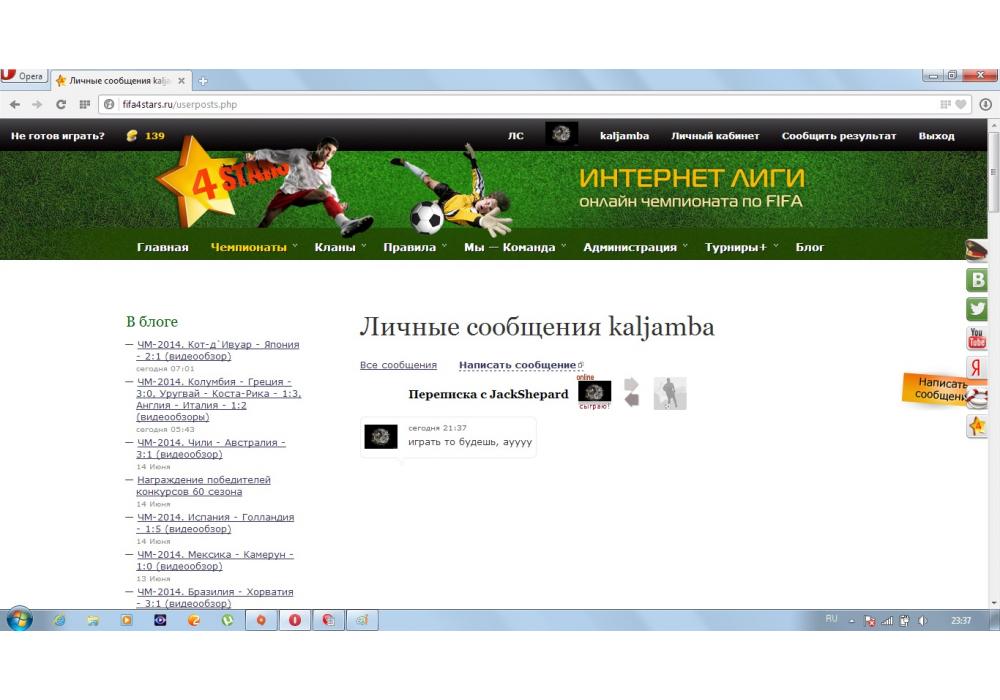Click the VK social icon in sidebar
Image resolution: width=1000 pixels, height=700 pixels.
coord(977,281)
